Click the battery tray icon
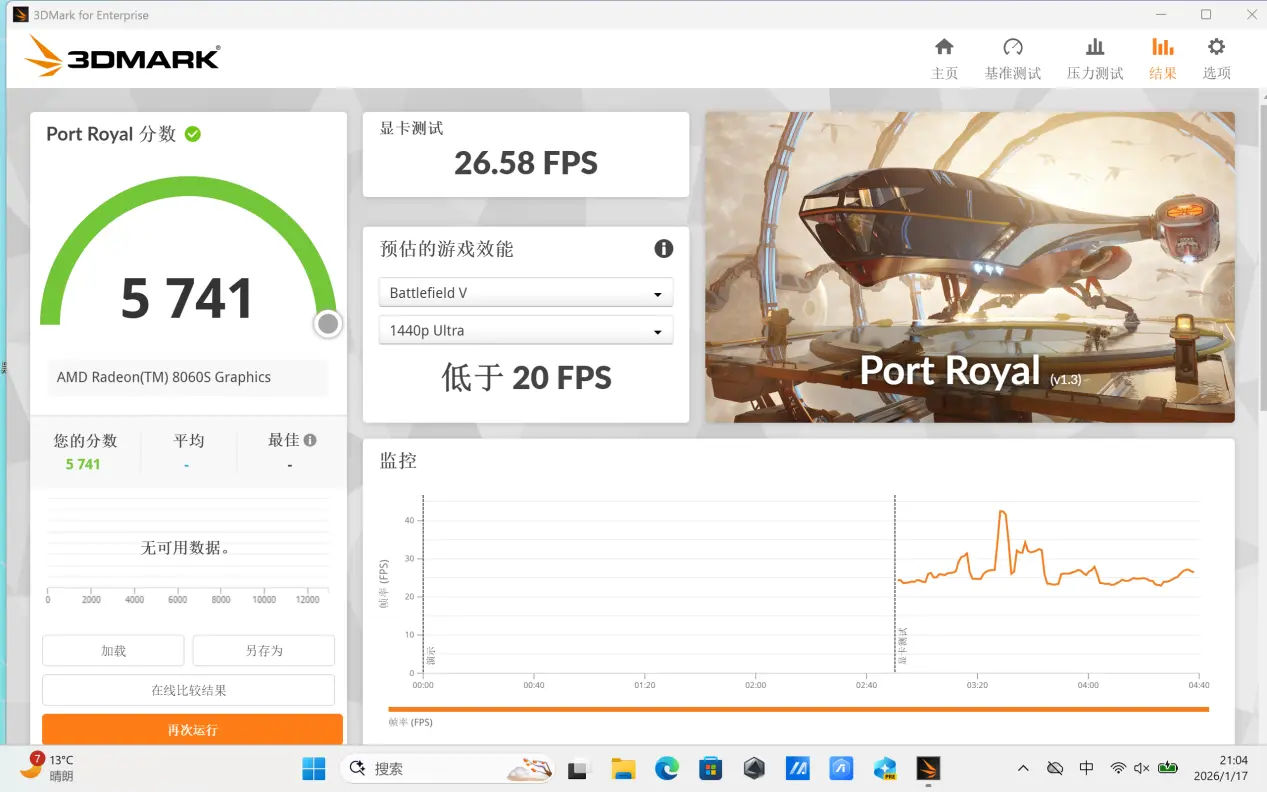The height and width of the screenshot is (792, 1267). coord(1168,768)
